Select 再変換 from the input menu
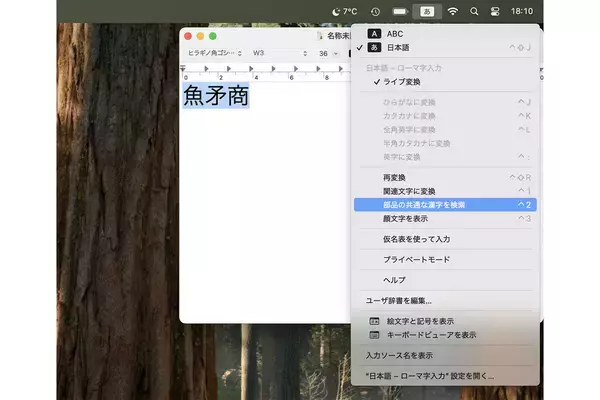 395,177
